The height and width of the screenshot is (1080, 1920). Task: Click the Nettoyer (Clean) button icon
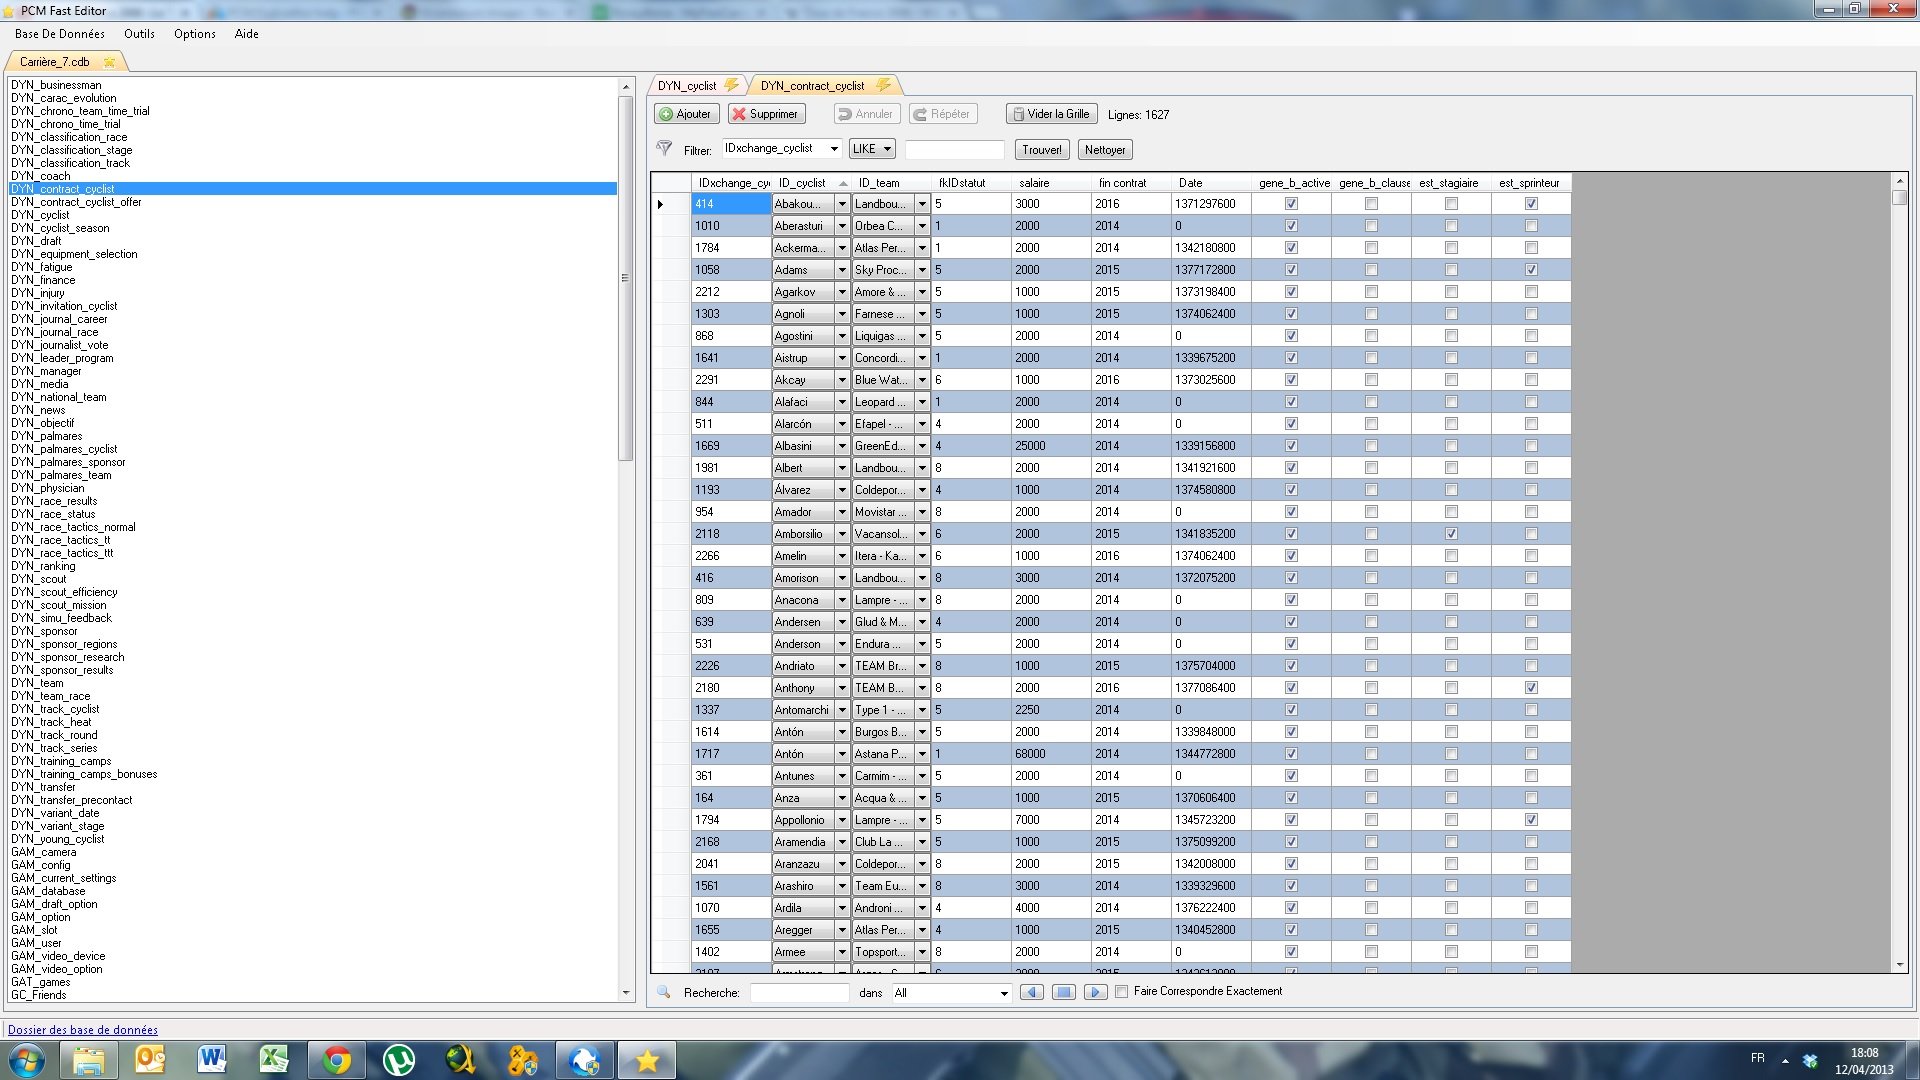1105,149
